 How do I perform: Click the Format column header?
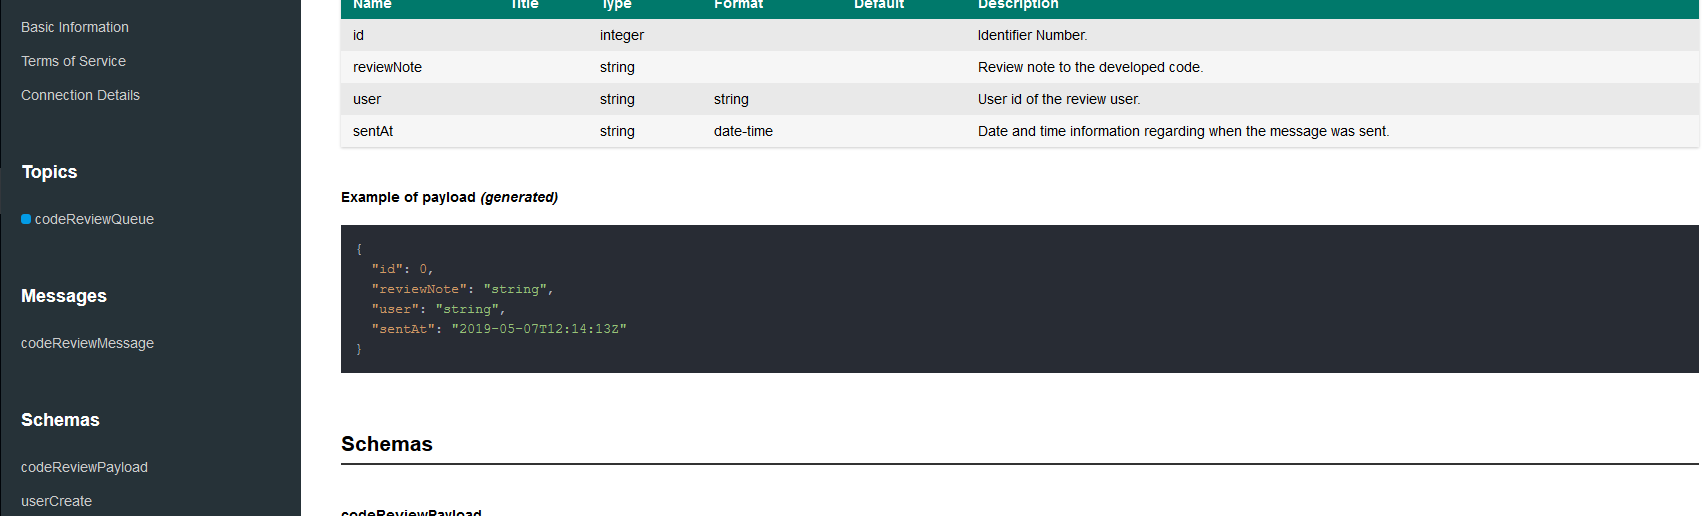pos(738,5)
